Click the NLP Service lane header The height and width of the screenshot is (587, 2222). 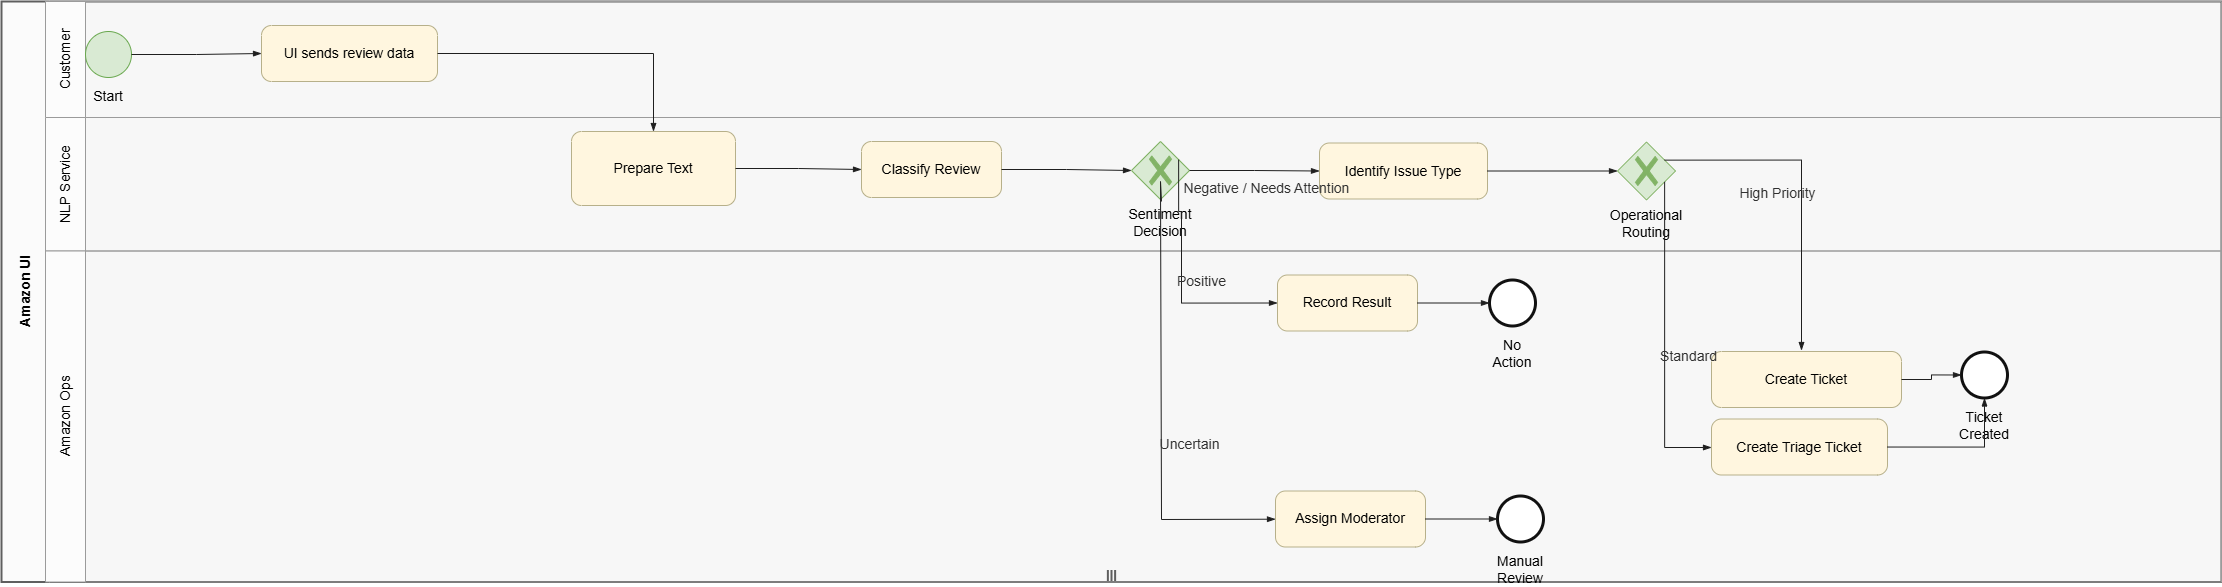click(x=65, y=184)
